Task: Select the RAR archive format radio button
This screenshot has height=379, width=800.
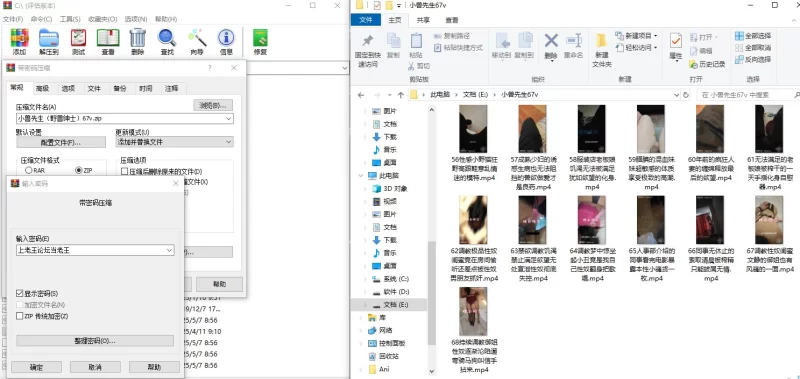Action: tap(29, 170)
